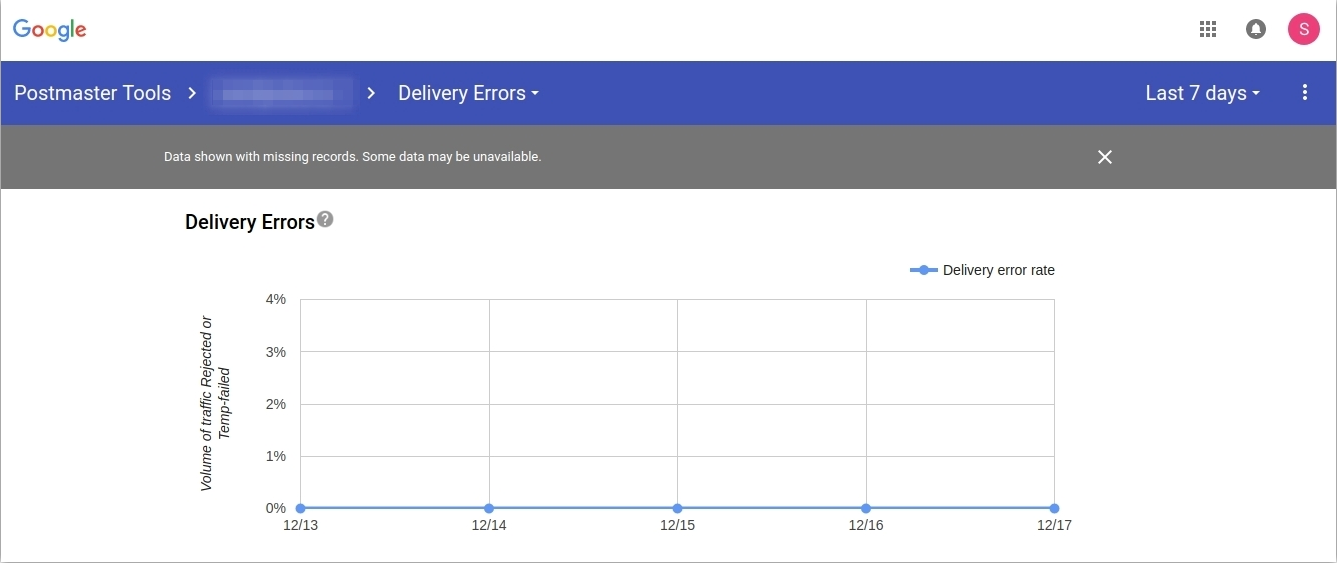
Task: Go to Postmaster Tools home breadcrumb
Action: [x=92, y=93]
